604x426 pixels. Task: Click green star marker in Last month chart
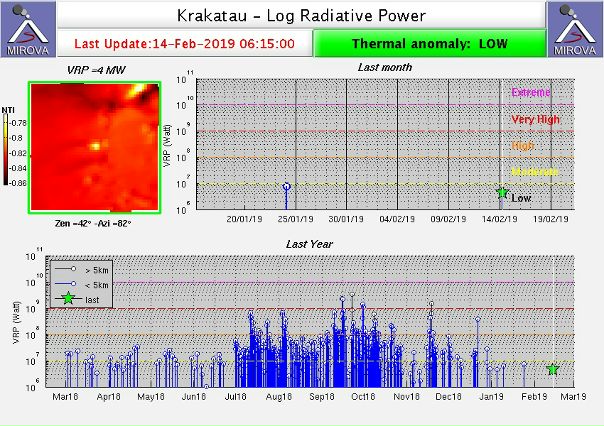[502, 193]
